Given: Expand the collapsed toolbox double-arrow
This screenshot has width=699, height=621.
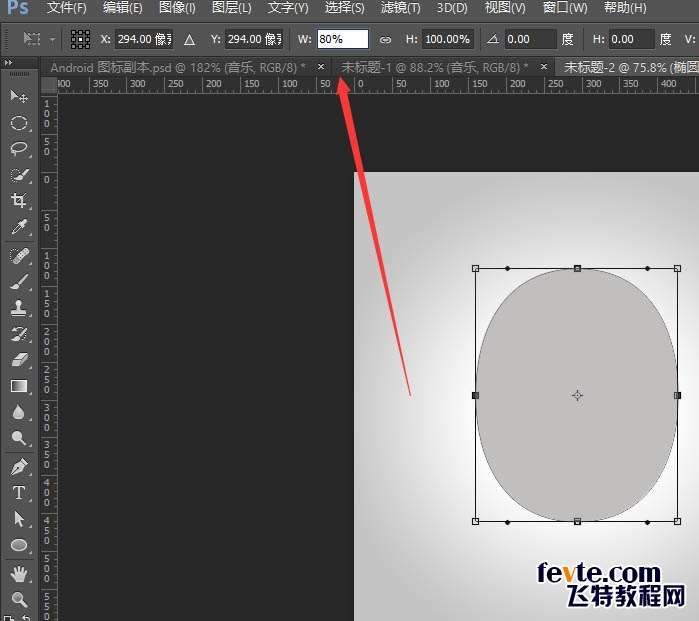Looking at the screenshot, I should [x=10, y=62].
